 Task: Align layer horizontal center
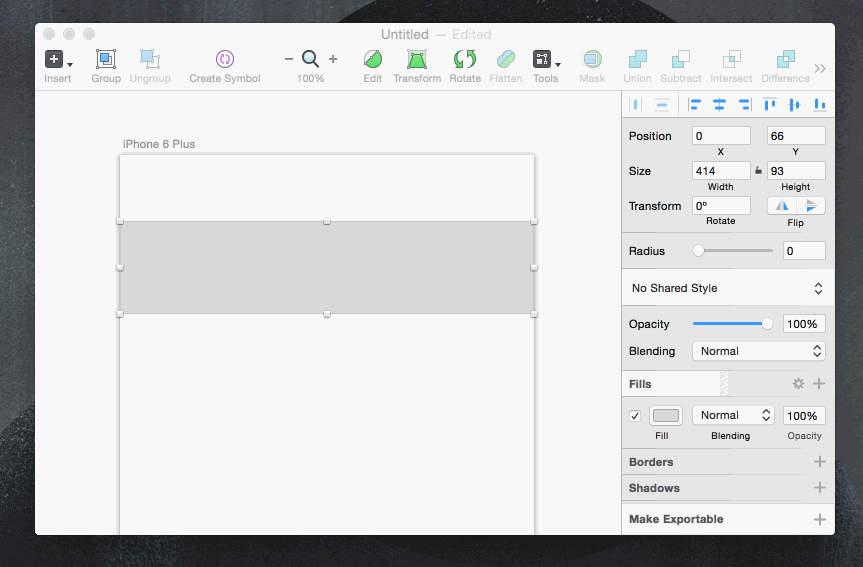[x=719, y=105]
